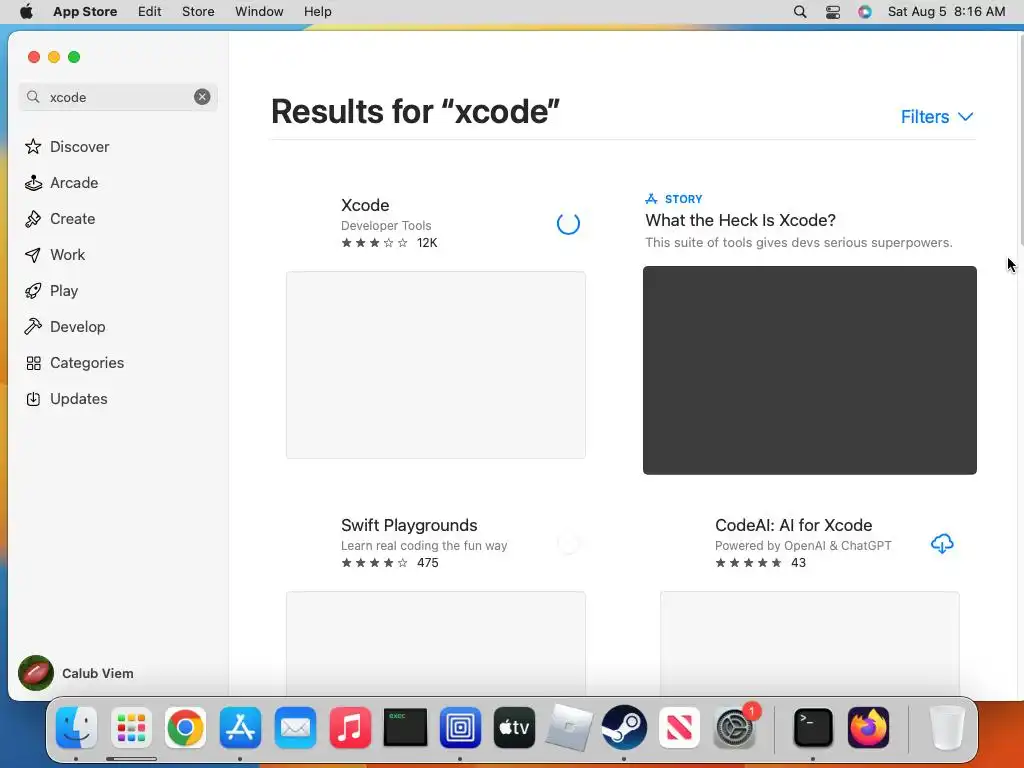
Task: Open Launchpad from the Dock
Action: 131,728
